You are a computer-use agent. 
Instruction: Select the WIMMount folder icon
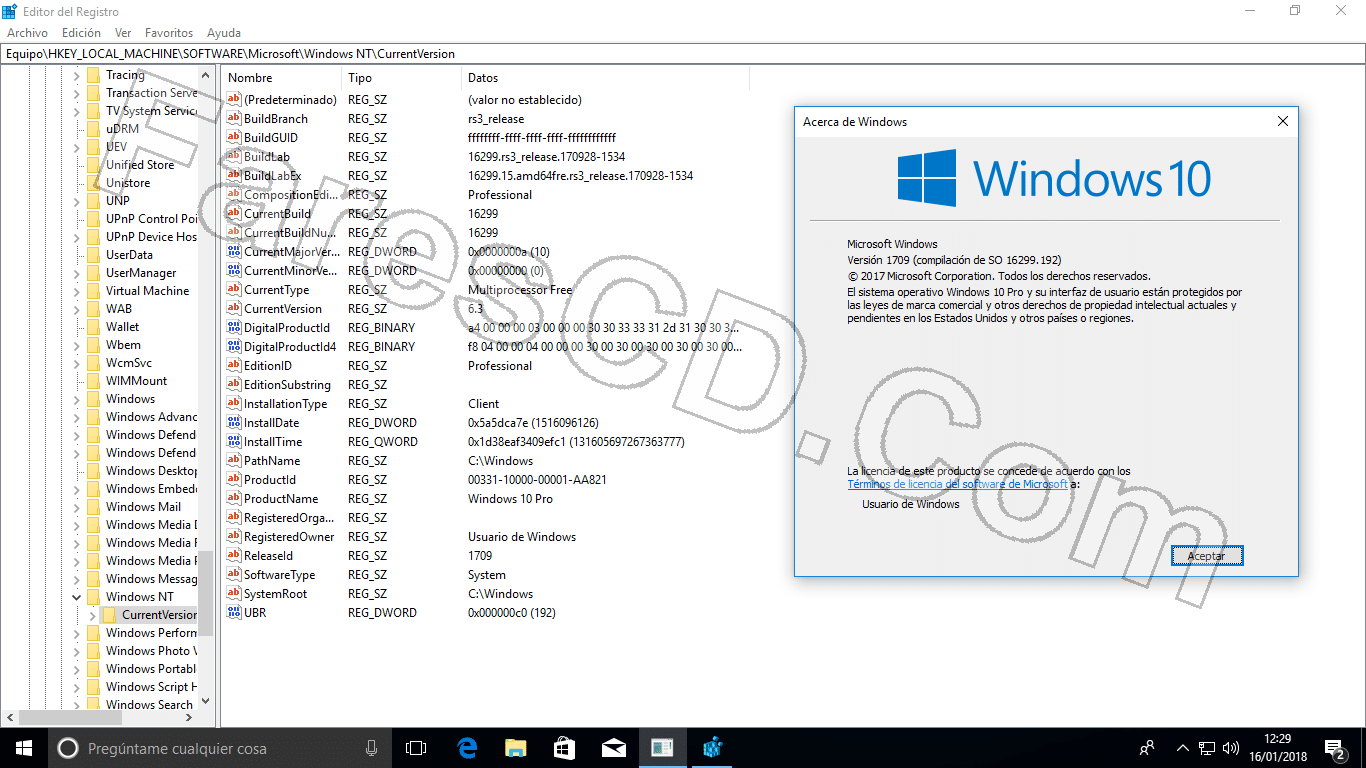(94, 381)
